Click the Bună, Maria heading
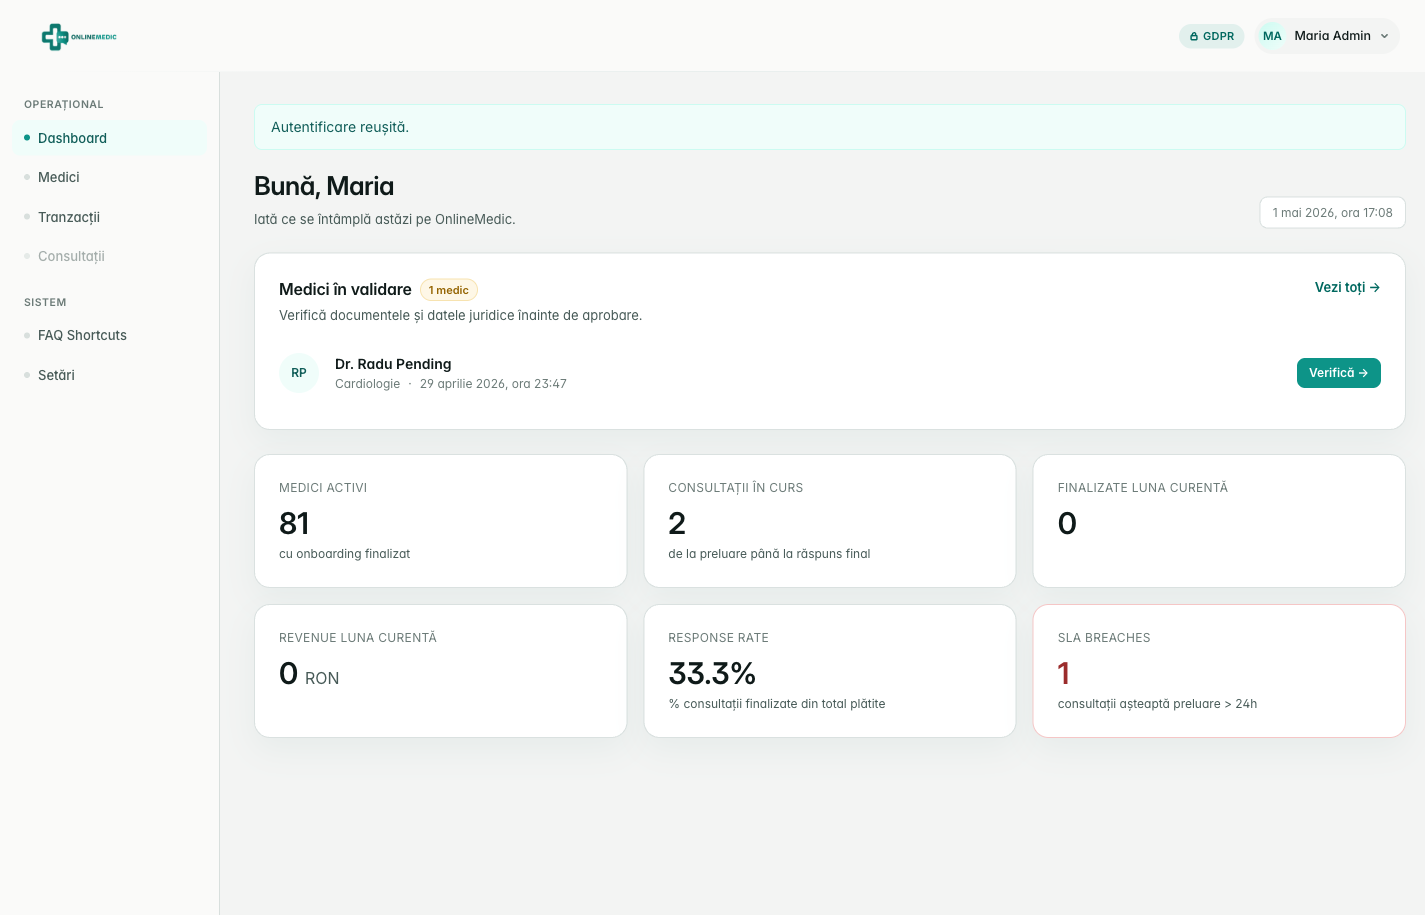Image resolution: width=1425 pixels, height=915 pixels. (x=324, y=186)
